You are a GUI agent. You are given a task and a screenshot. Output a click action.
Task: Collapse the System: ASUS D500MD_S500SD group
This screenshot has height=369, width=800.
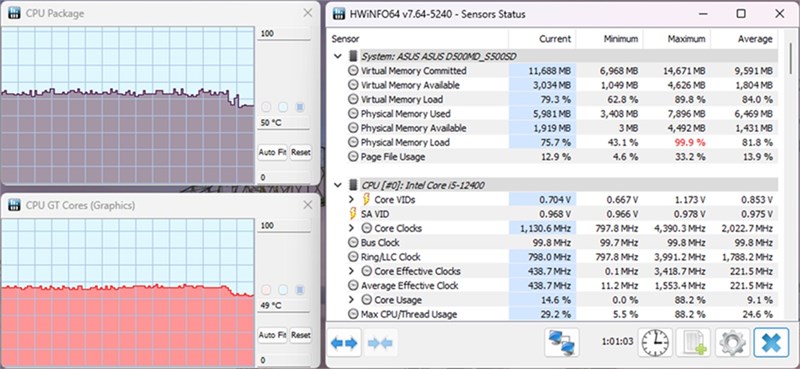tap(338, 56)
